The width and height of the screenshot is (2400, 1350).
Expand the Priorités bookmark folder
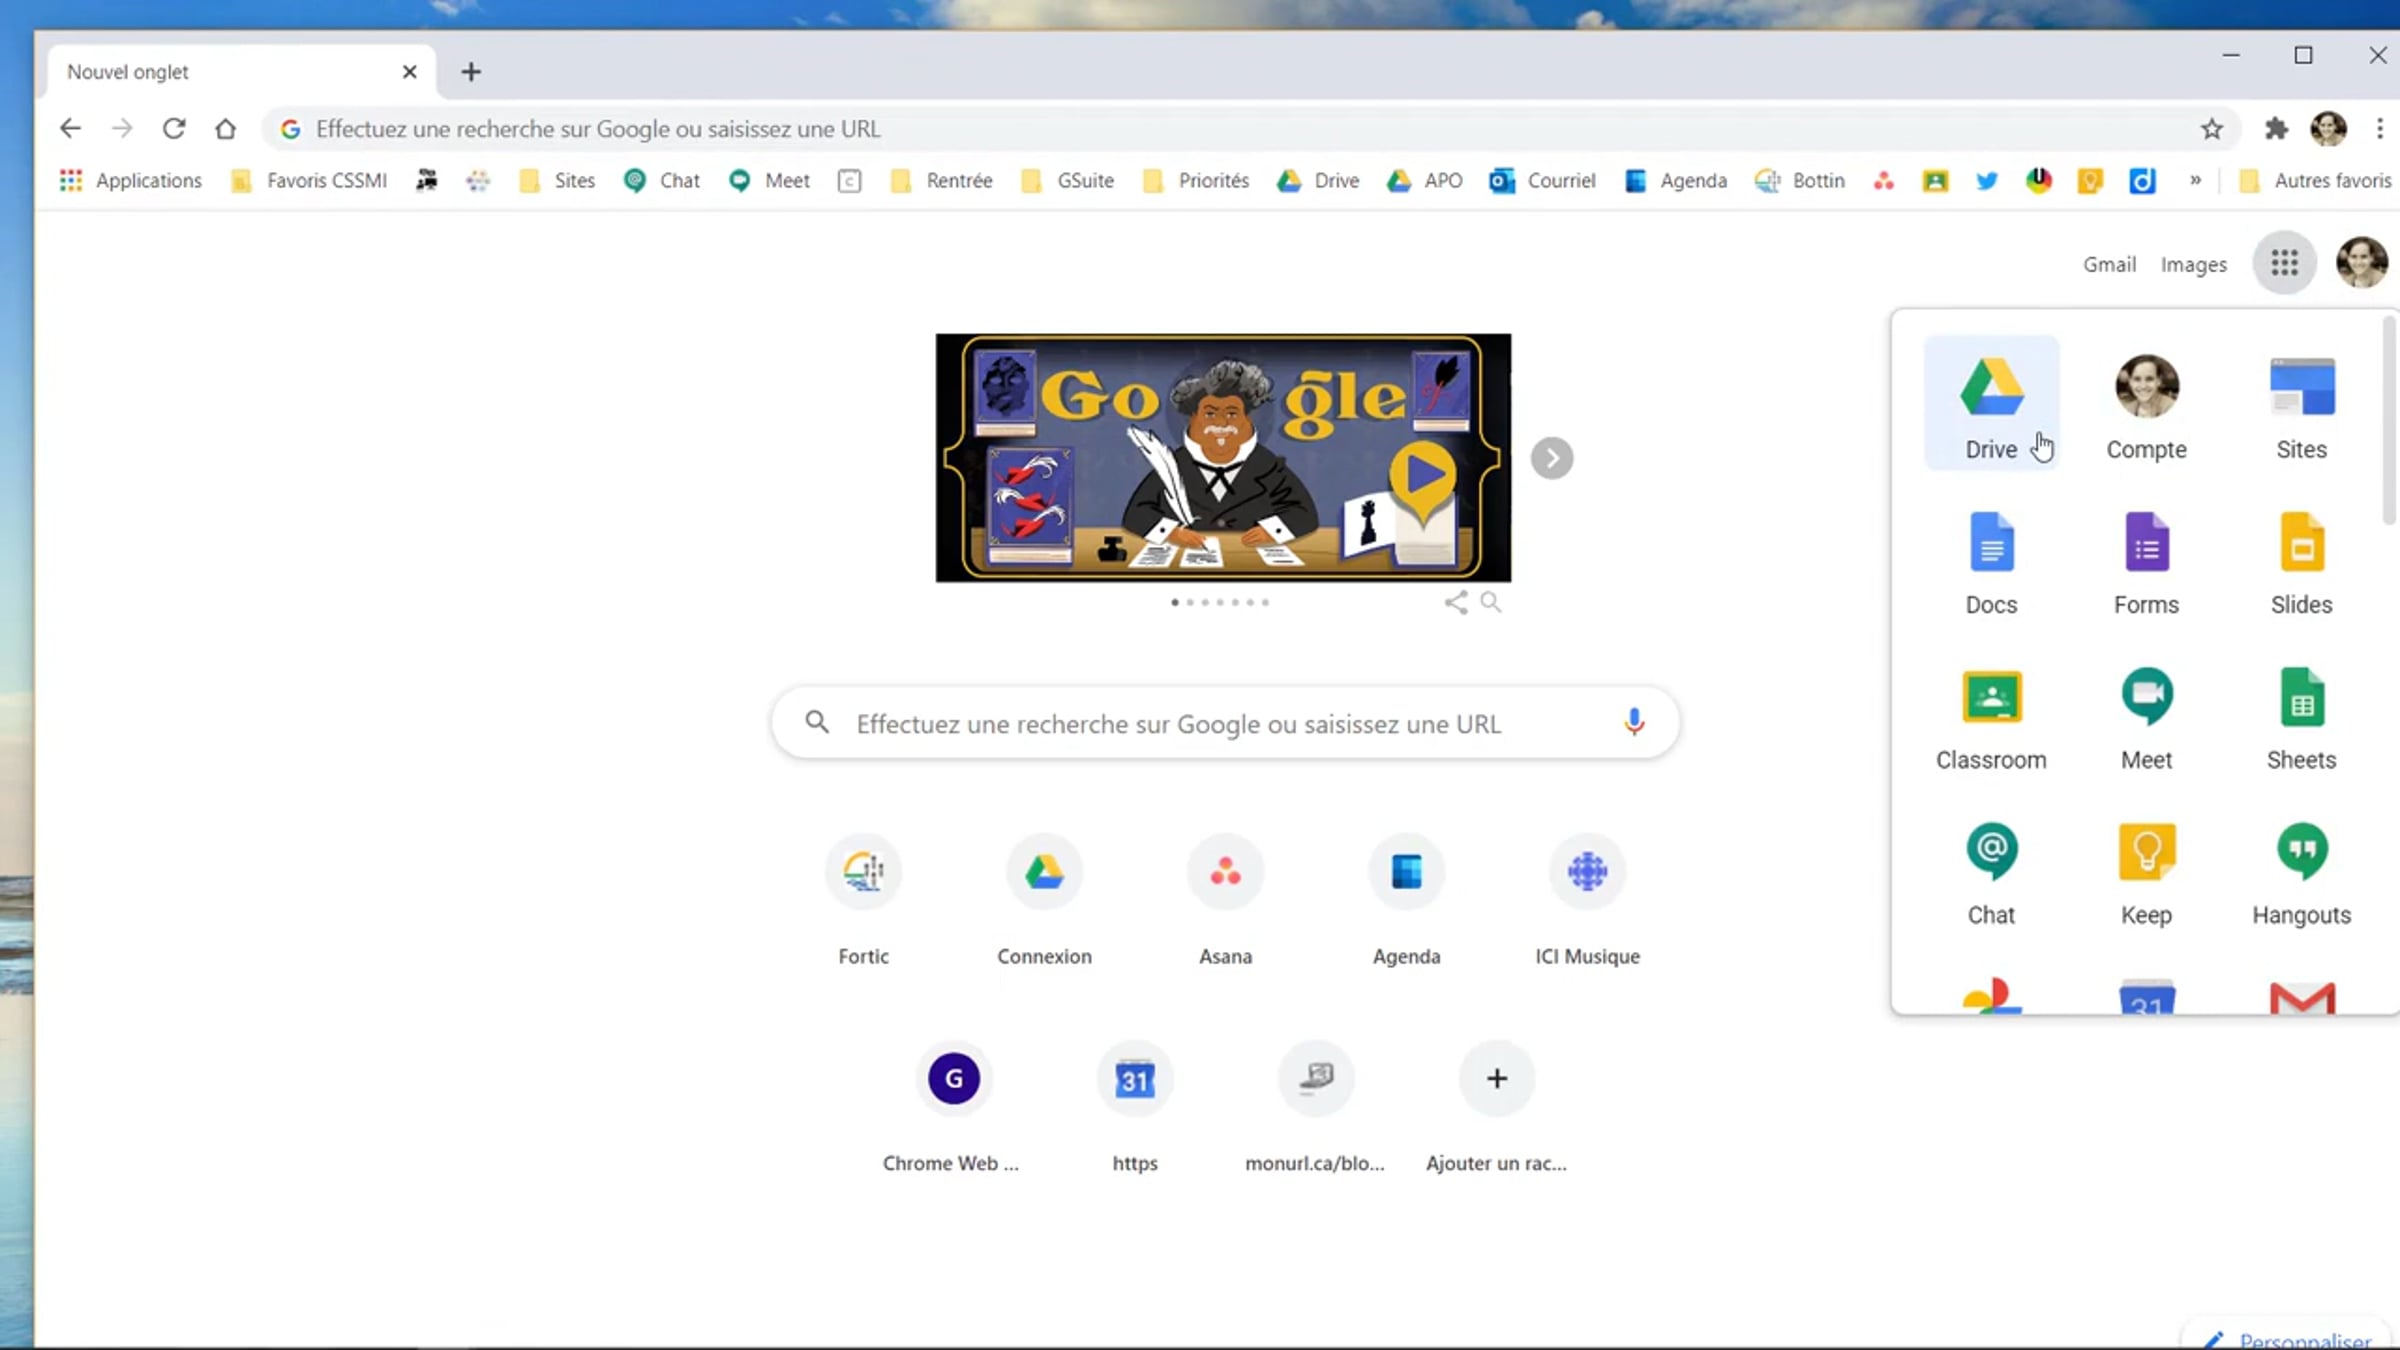pos(1196,181)
